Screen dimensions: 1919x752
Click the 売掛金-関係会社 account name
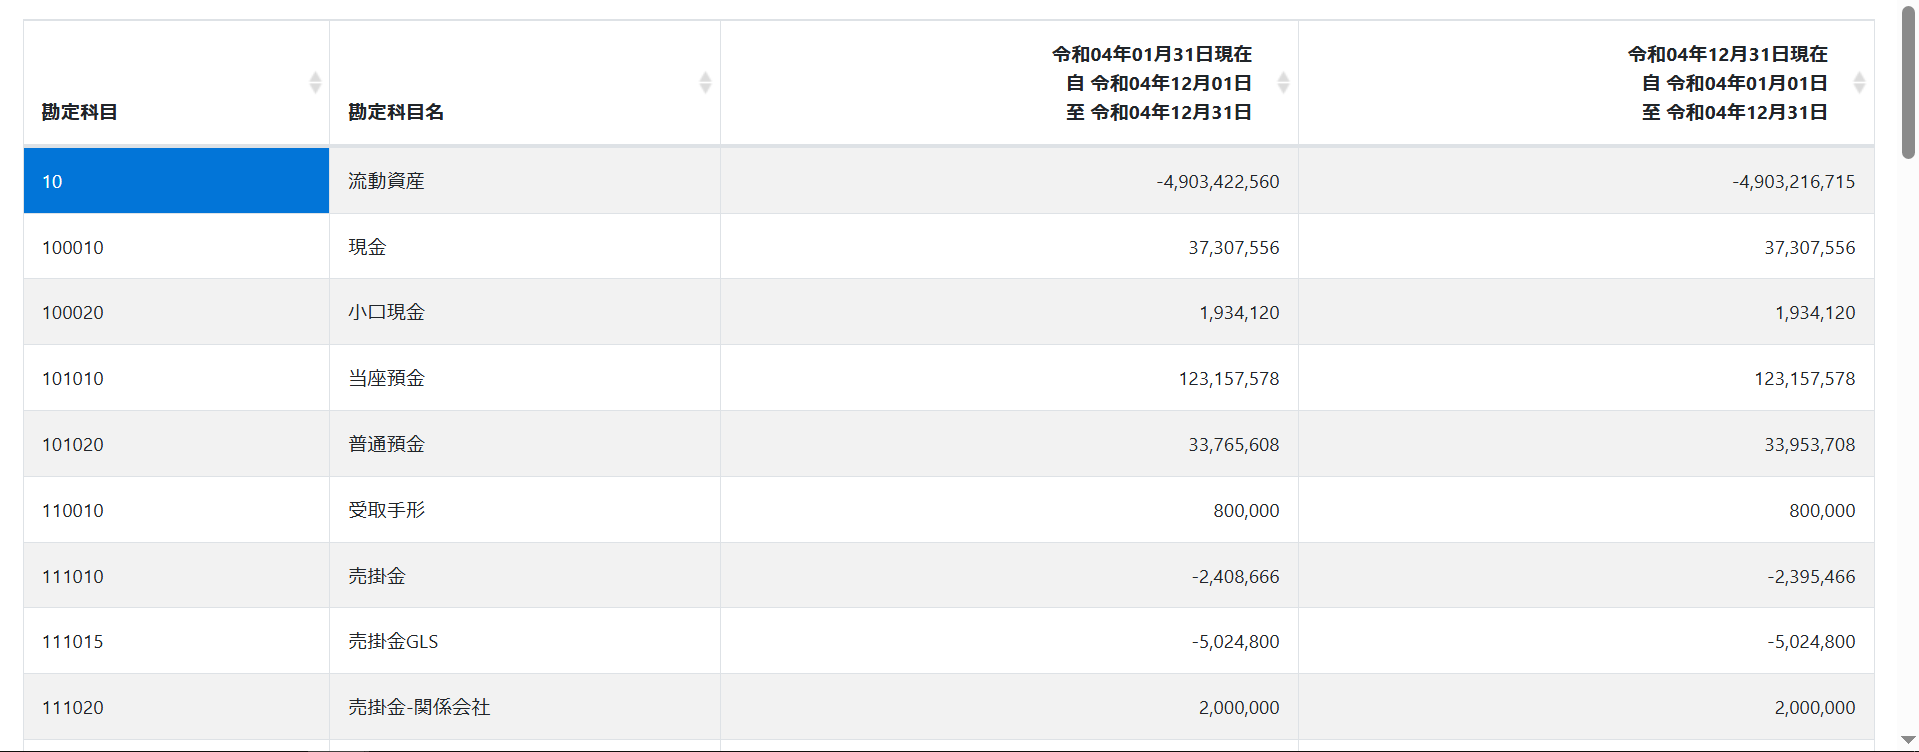(x=419, y=707)
